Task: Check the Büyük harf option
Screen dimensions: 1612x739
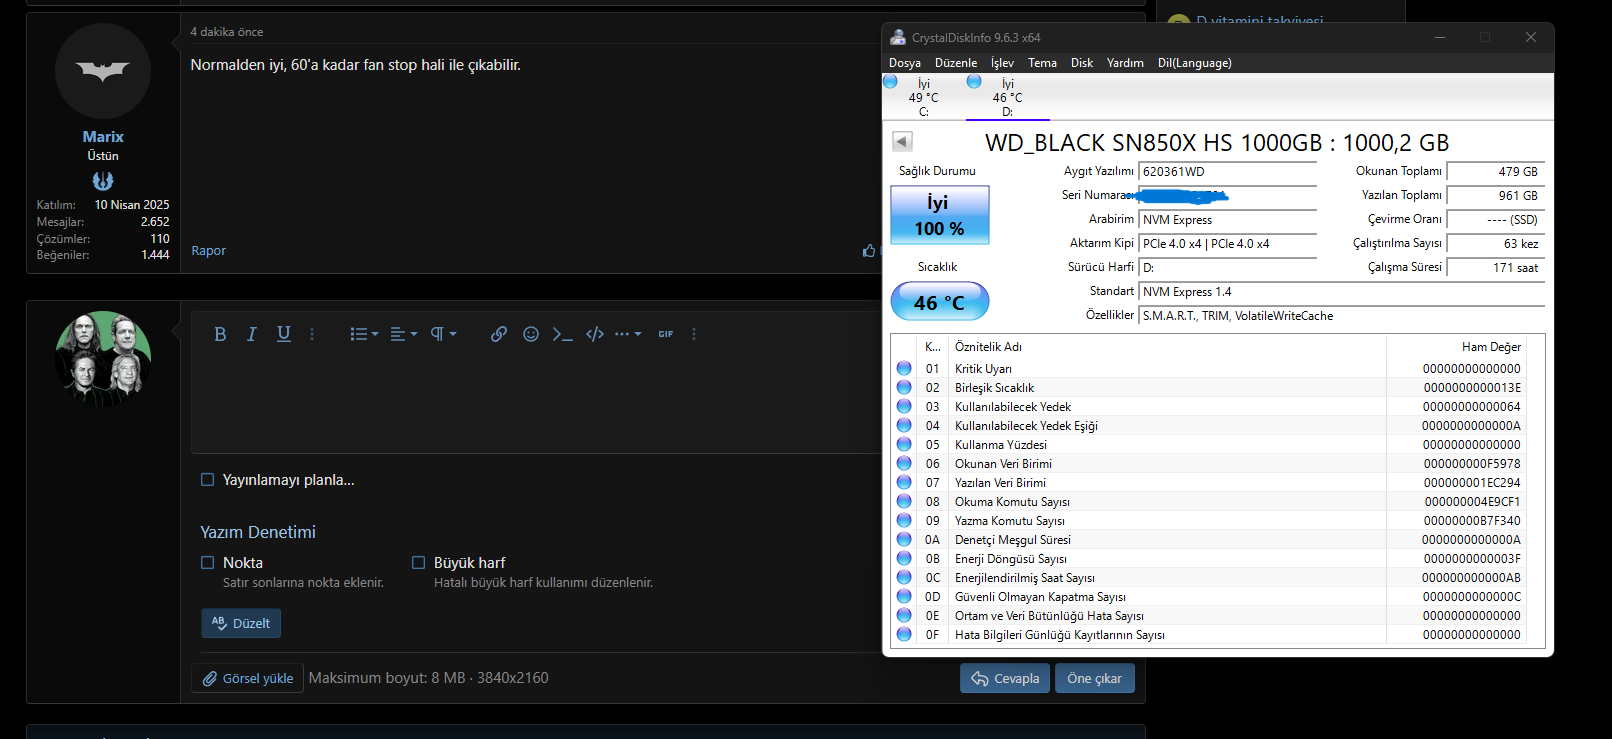Action: pos(419,563)
